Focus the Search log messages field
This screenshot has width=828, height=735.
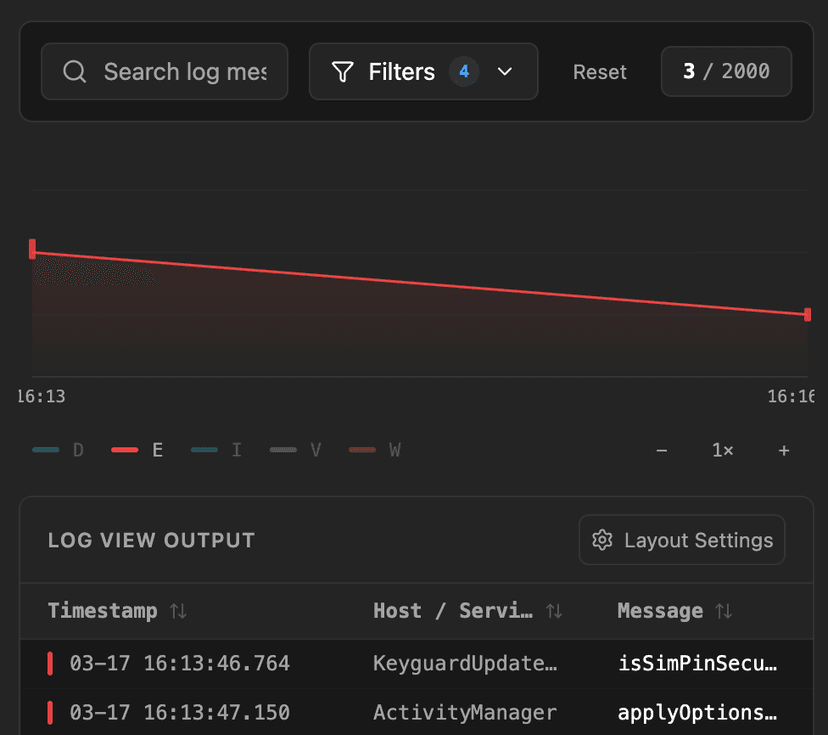[164, 71]
